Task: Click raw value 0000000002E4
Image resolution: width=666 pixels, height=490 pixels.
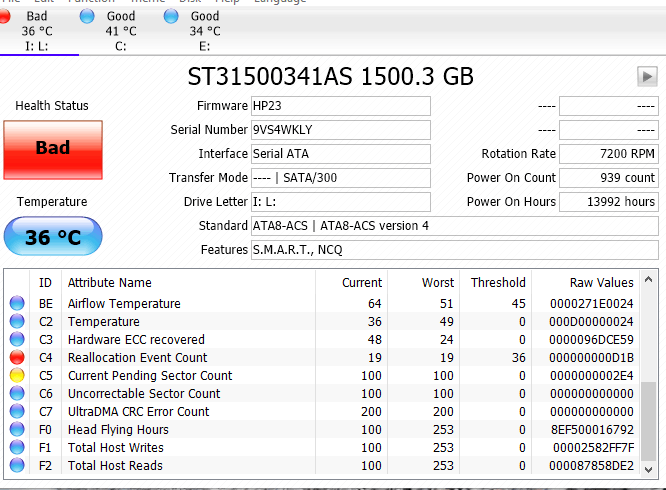Action: 591,376
